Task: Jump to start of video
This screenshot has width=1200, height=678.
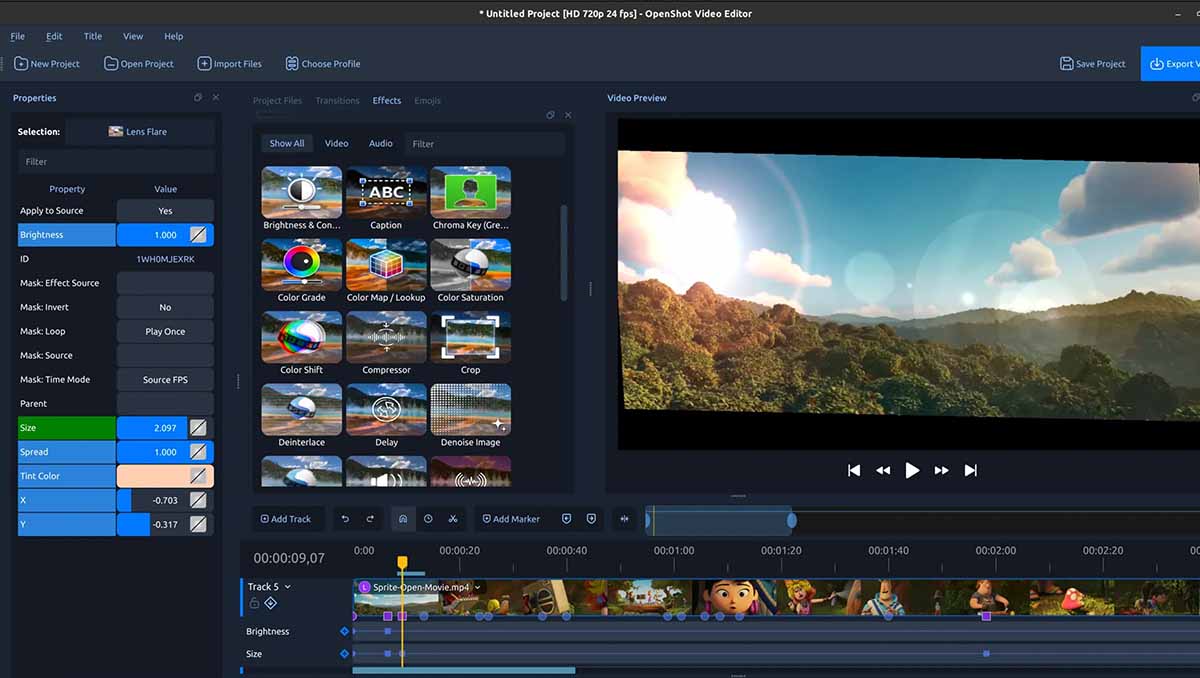Action: tap(854, 470)
